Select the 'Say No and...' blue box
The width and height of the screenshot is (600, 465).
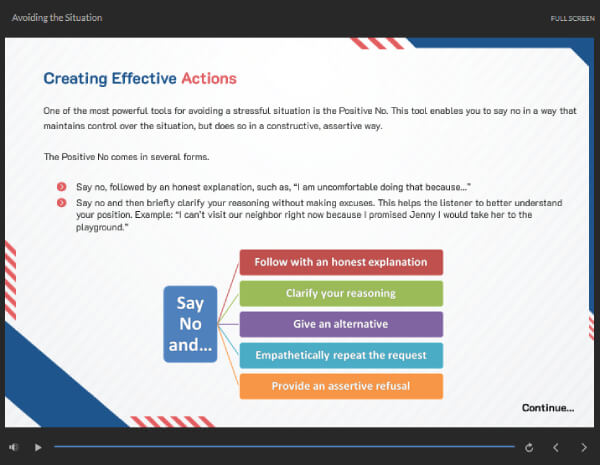(190, 324)
